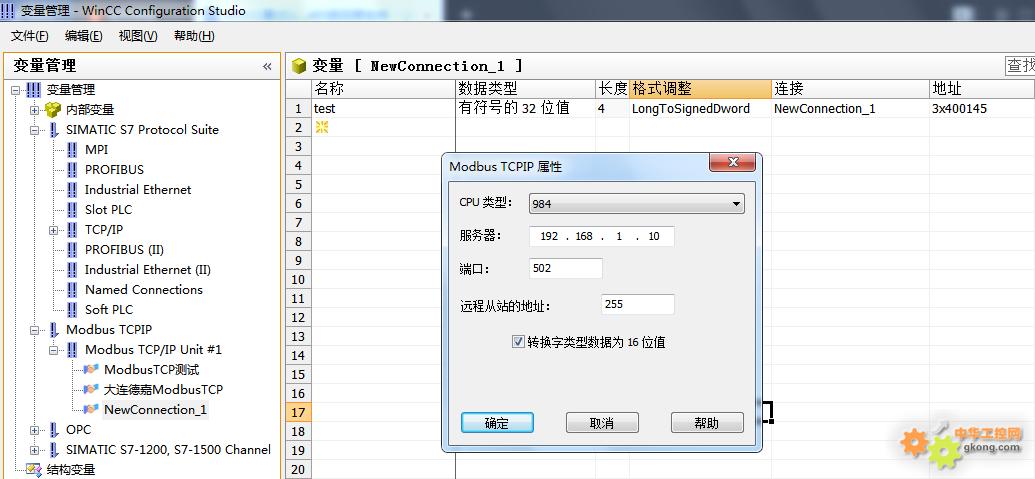Click the LongToSignedDword cell
1035x479 pixels.
tap(700, 108)
